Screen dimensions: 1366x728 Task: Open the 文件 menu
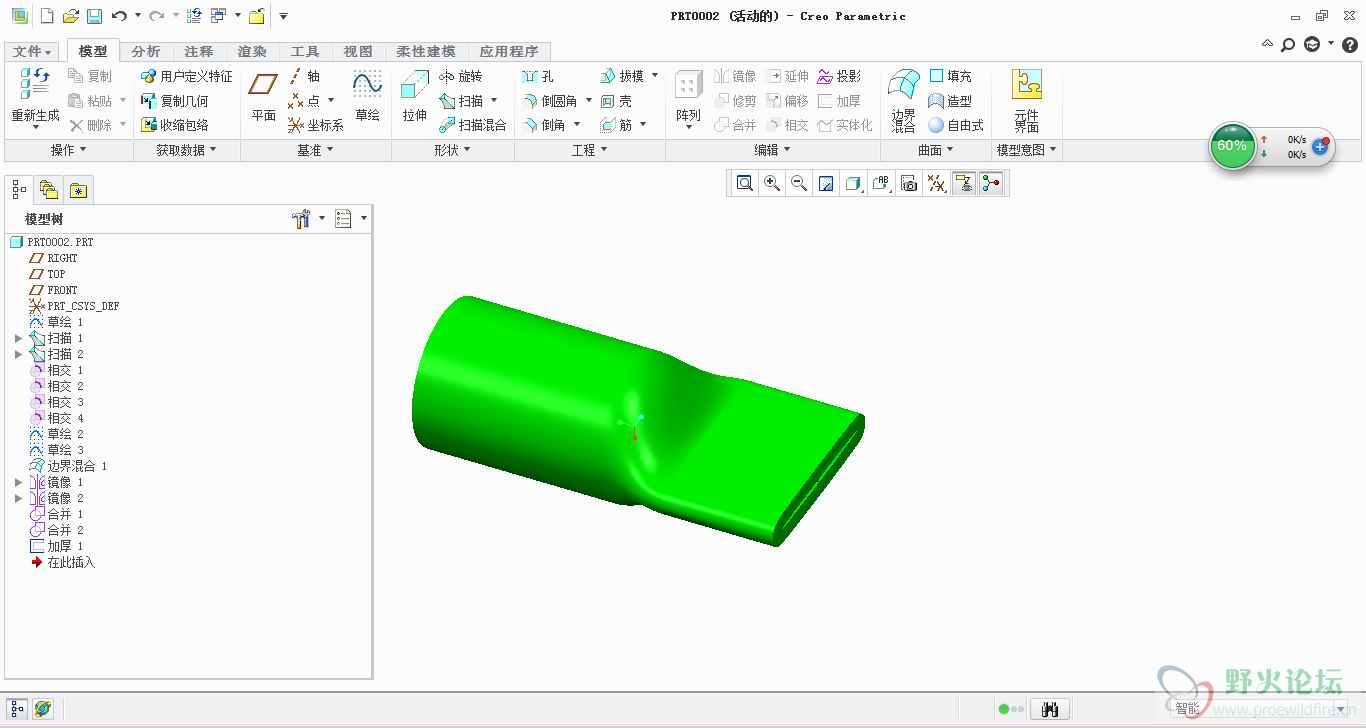tap(33, 51)
